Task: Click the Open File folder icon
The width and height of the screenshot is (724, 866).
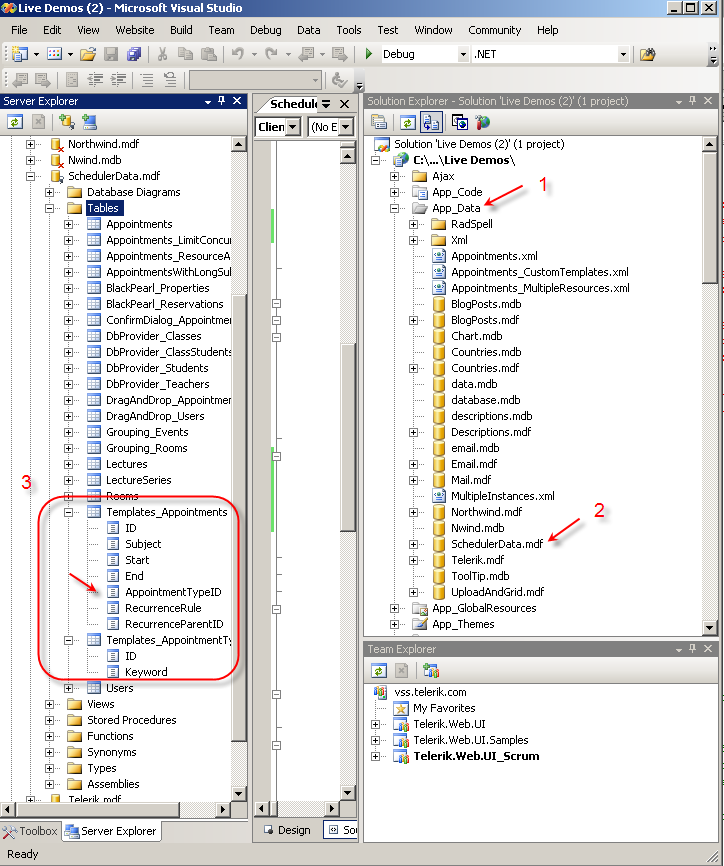Action: point(88,54)
